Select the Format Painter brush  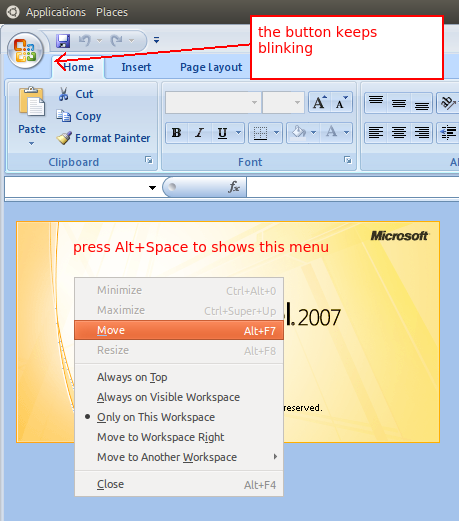point(103,138)
